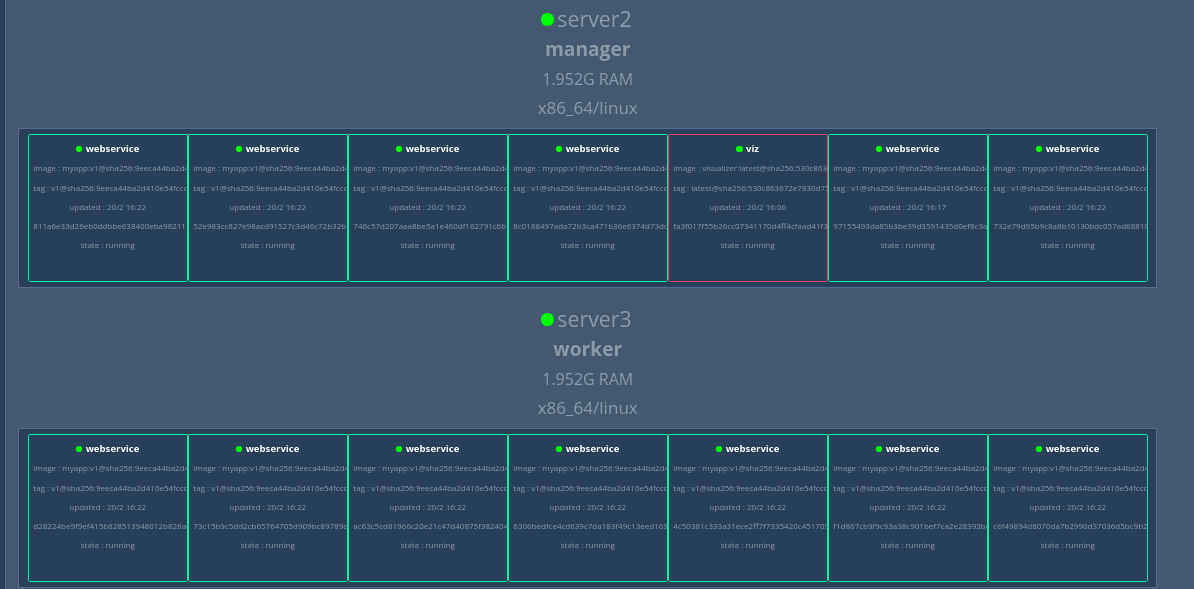Viewport: 1194px width, 589px height.
Task: Click green dot of webservice container 746c57d2
Action: [x=399, y=149]
